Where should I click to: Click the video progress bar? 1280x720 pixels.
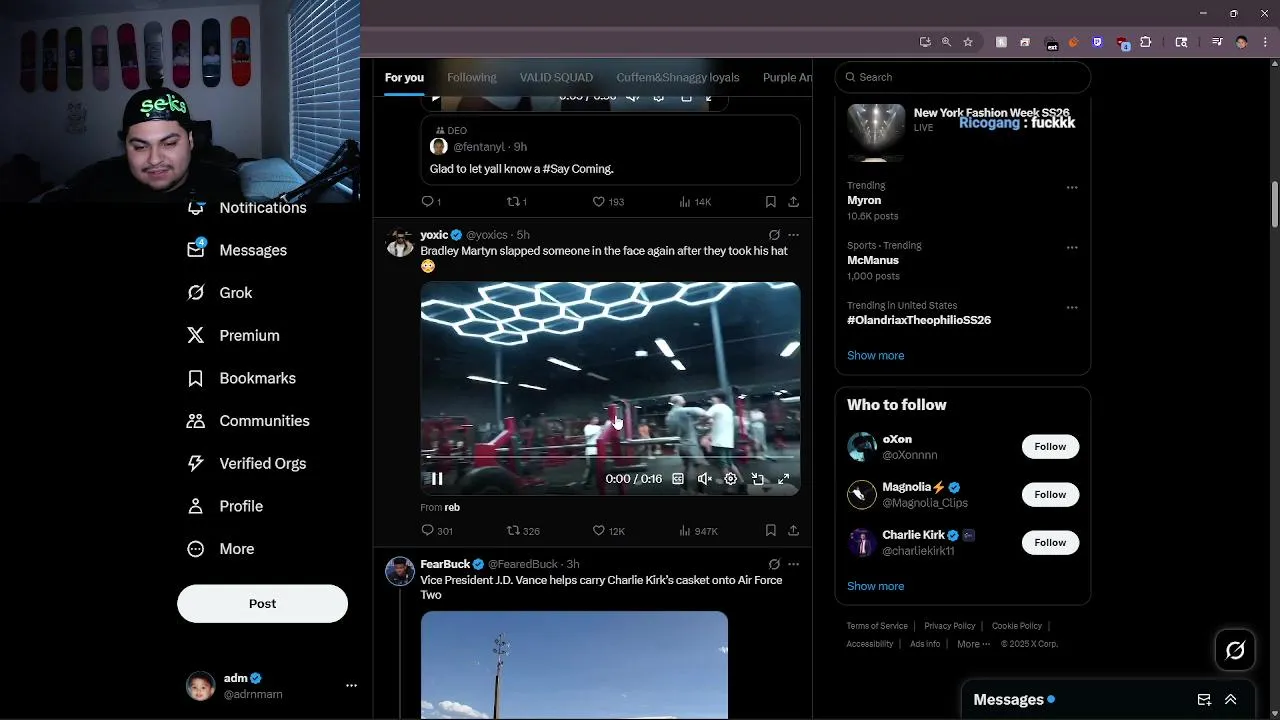click(610, 457)
